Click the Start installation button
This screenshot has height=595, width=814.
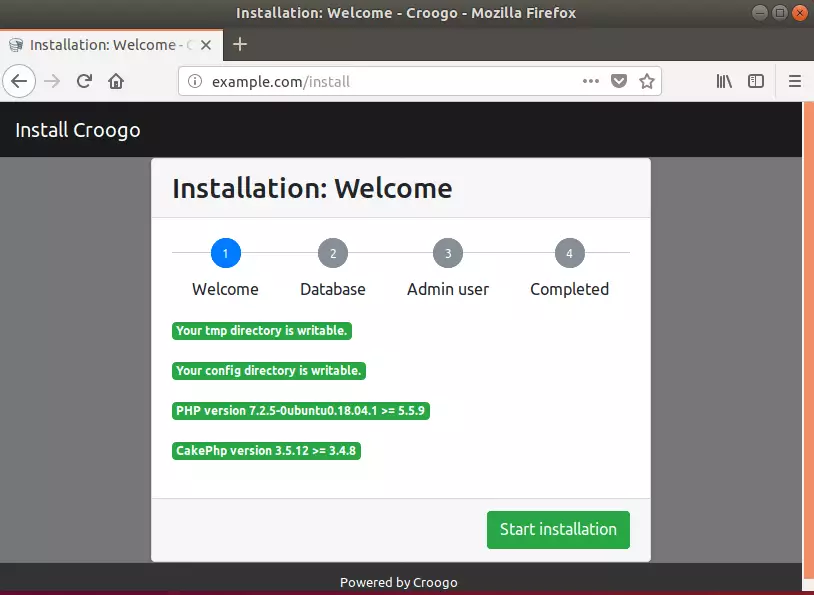click(x=558, y=530)
